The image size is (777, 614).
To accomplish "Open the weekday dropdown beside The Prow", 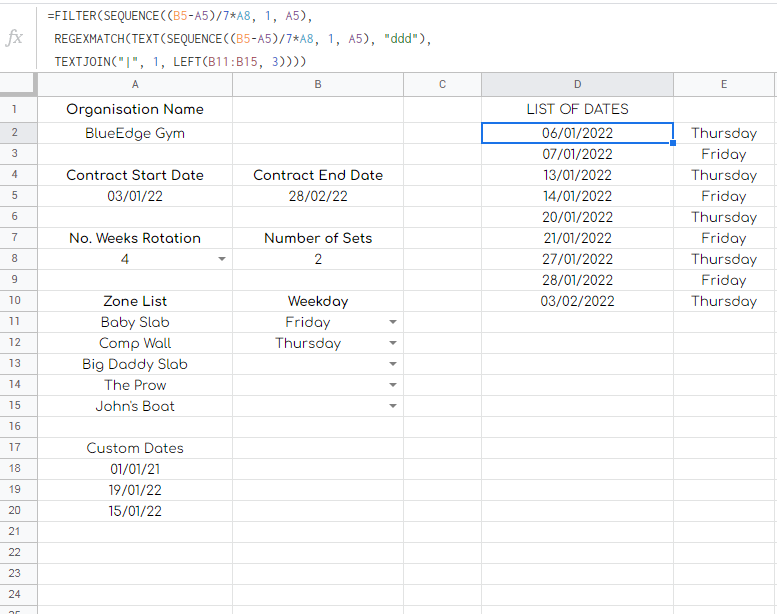I will click(393, 385).
